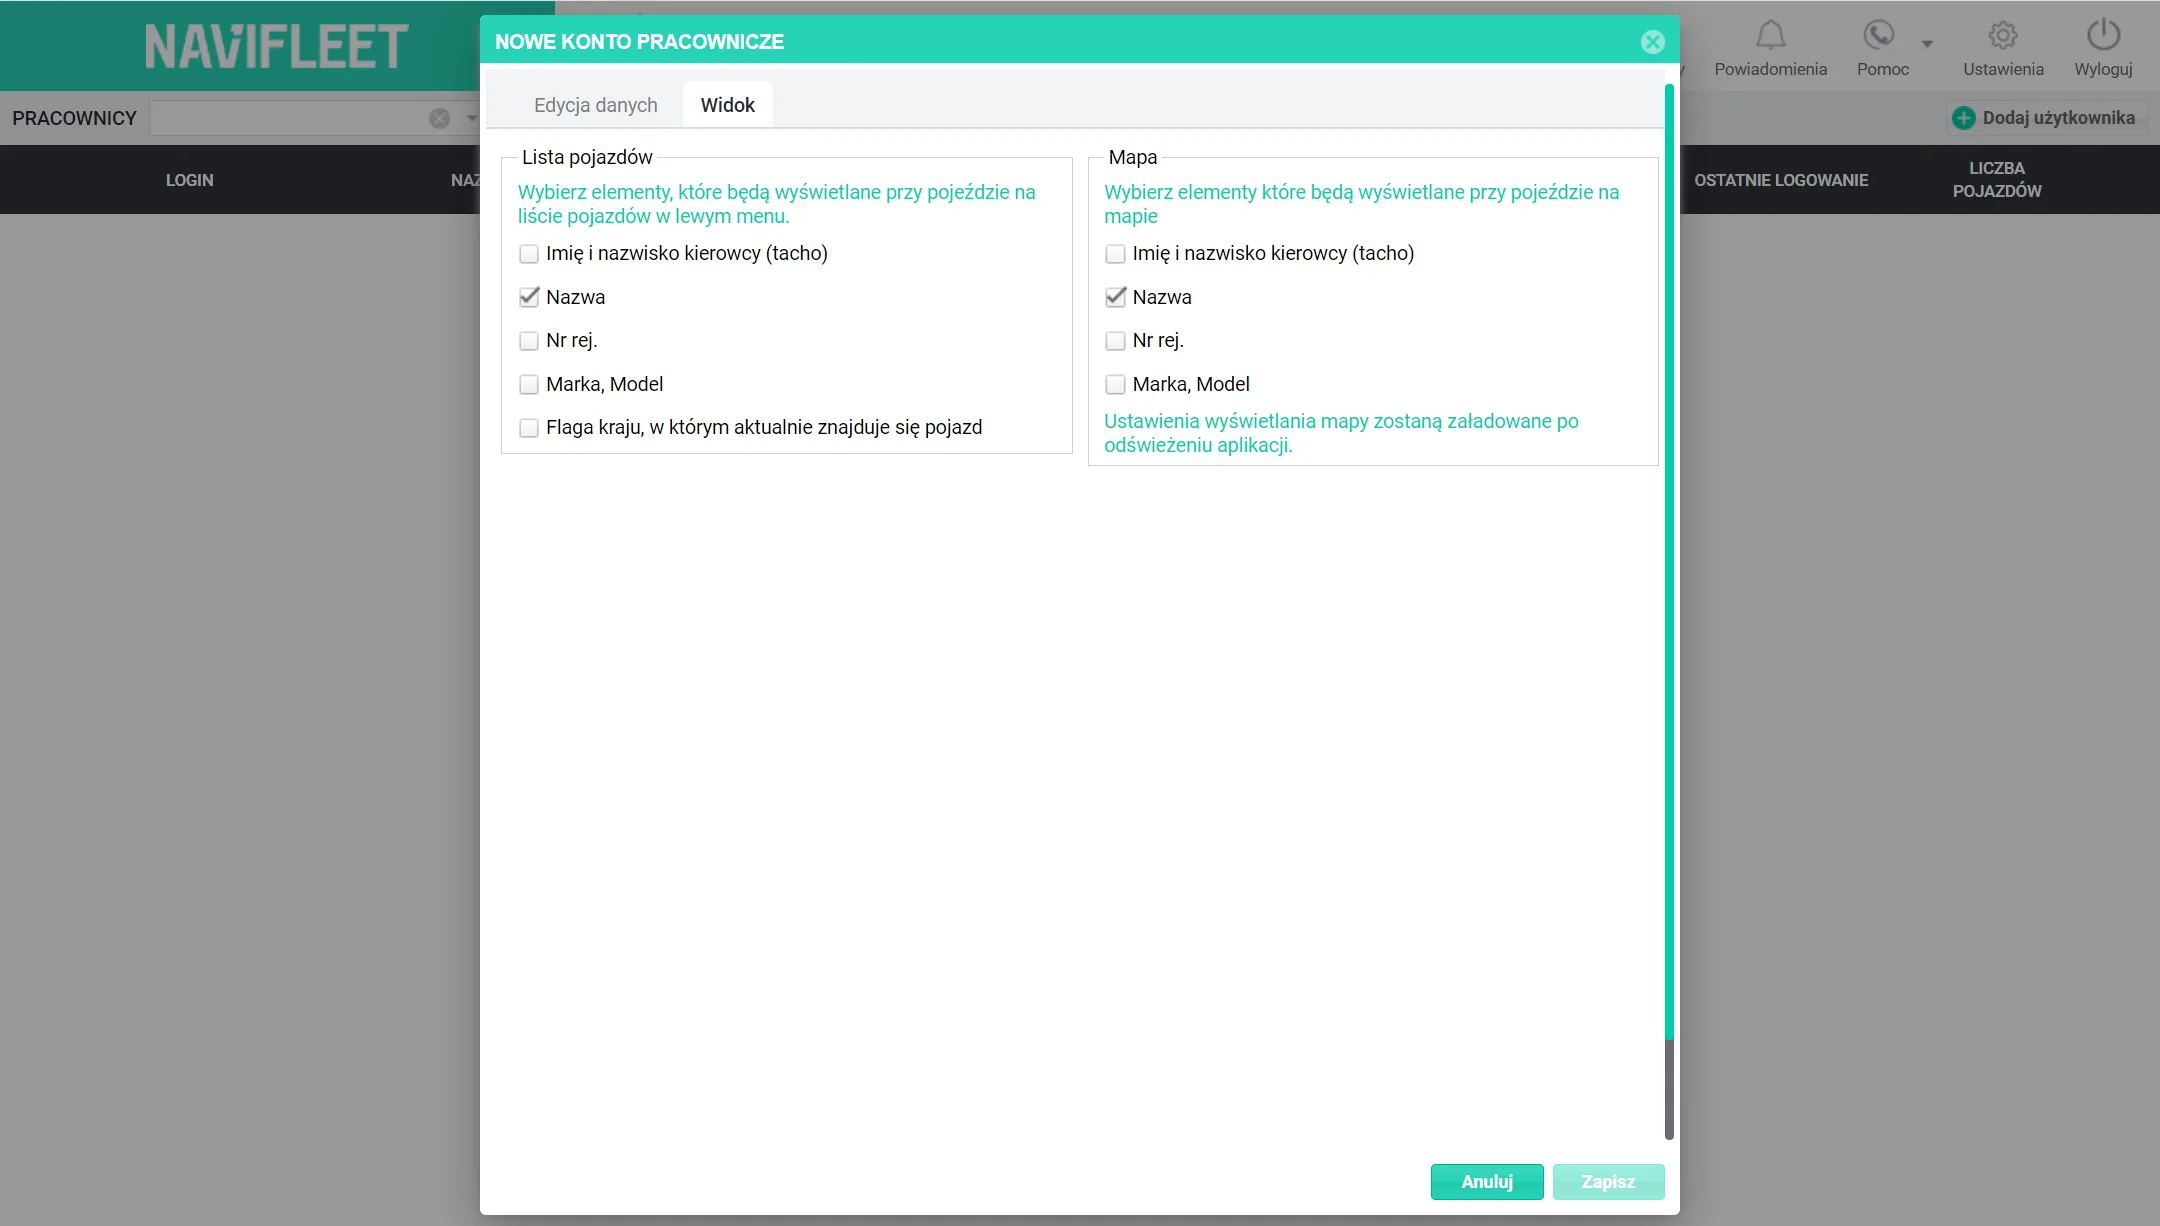Sort by the Ostatnie logowanie column header
The image size is (2160, 1226).
[1781, 180]
